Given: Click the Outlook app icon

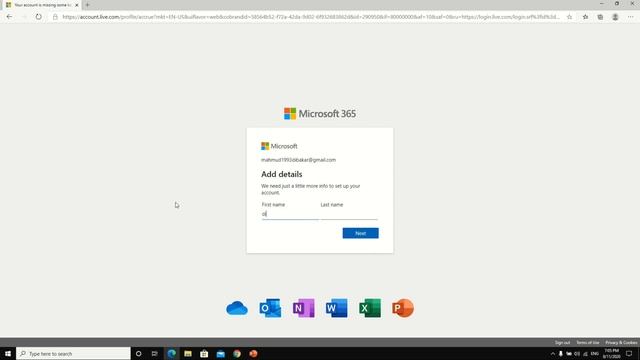Looking at the screenshot, I should tap(270, 308).
